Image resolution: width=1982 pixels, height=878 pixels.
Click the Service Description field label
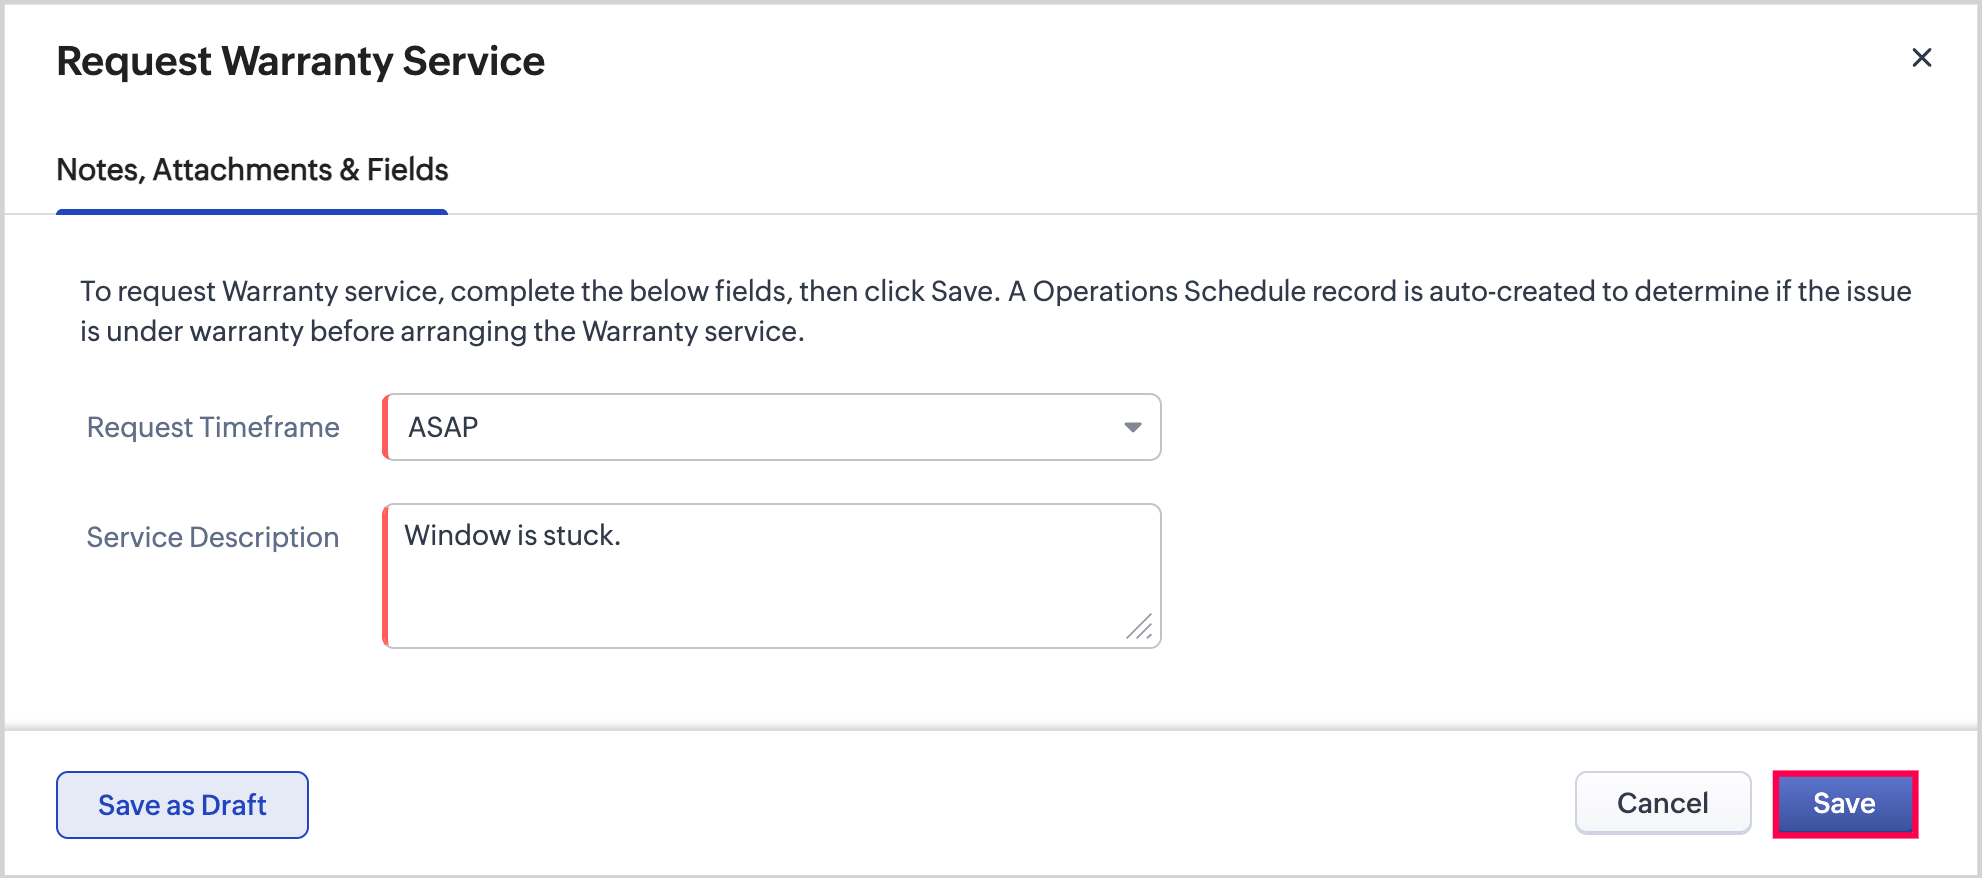(x=213, y=537)
